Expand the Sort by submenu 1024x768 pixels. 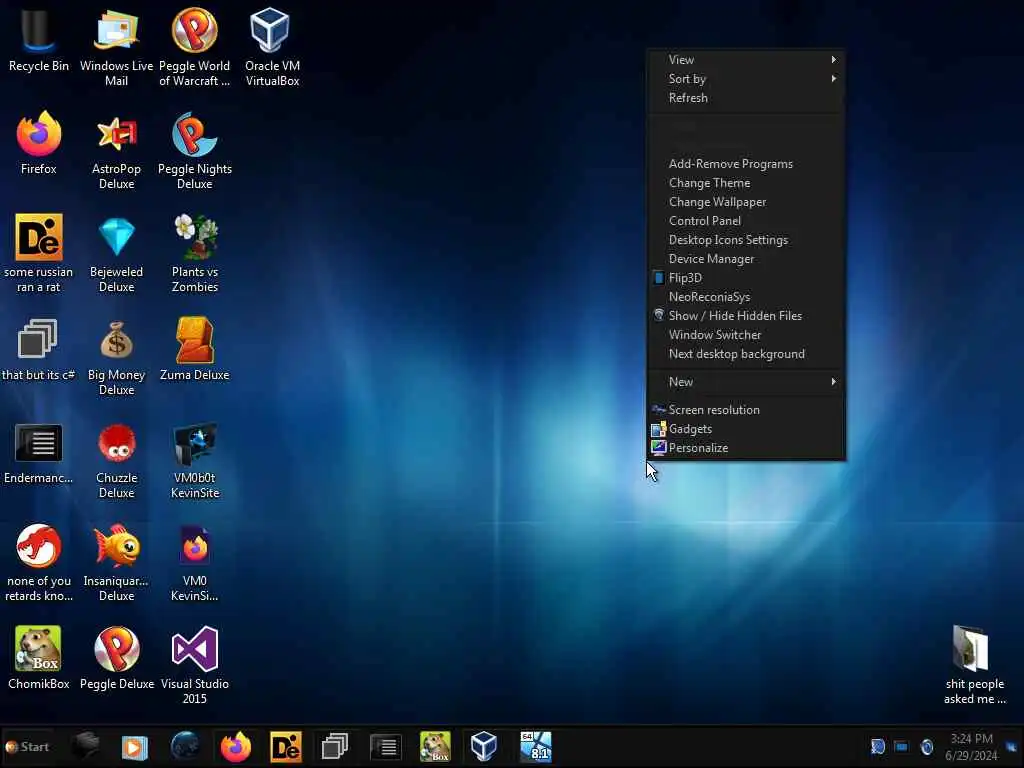(746, 78)
